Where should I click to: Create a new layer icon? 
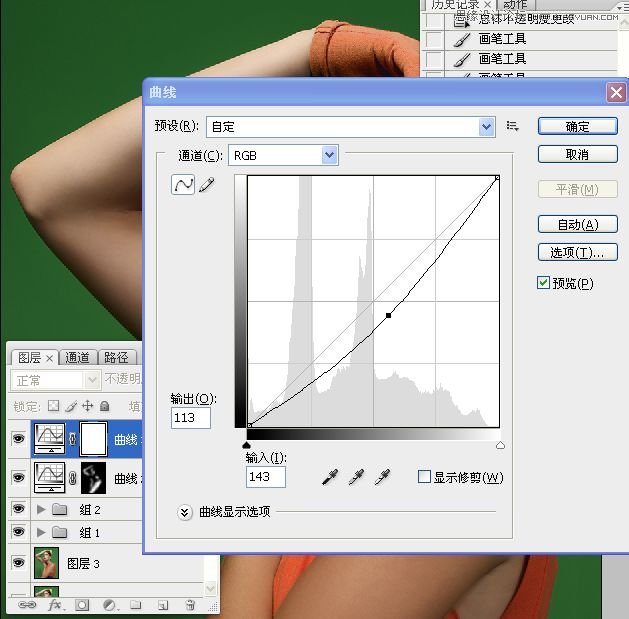pyautogui.click(x=163, y=605)
